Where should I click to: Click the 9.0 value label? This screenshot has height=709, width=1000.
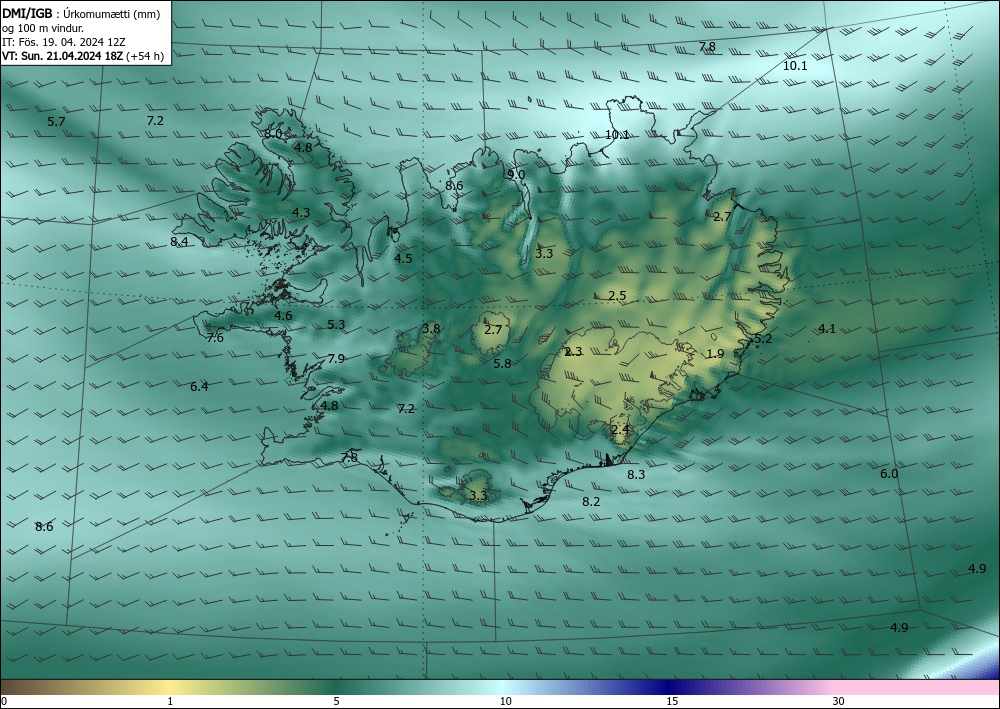(516, 175)
